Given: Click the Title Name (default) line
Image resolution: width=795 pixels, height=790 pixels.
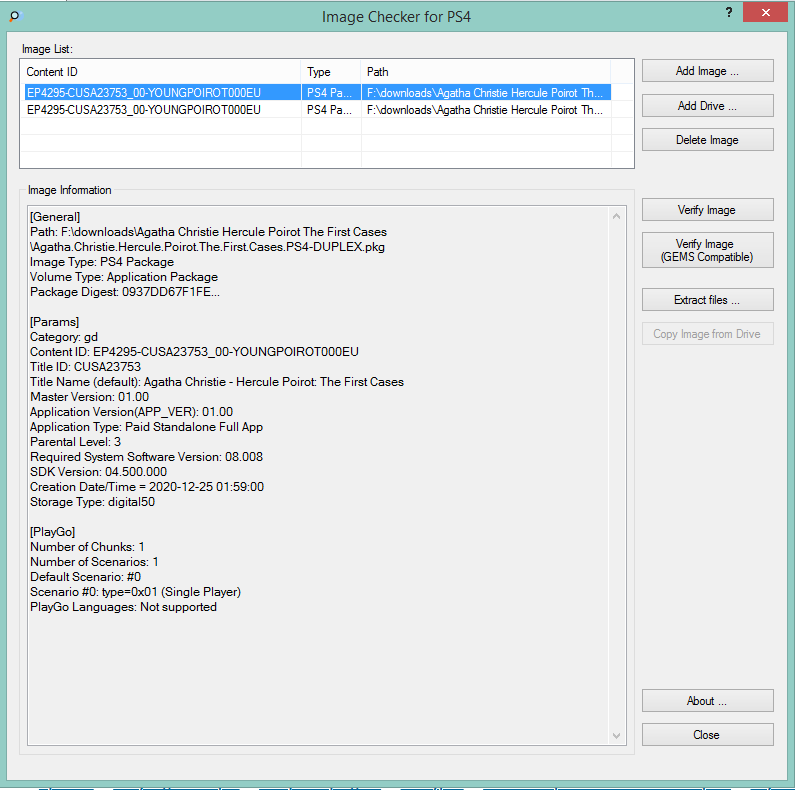Looking at the screenshot, I should click(217, 382).
